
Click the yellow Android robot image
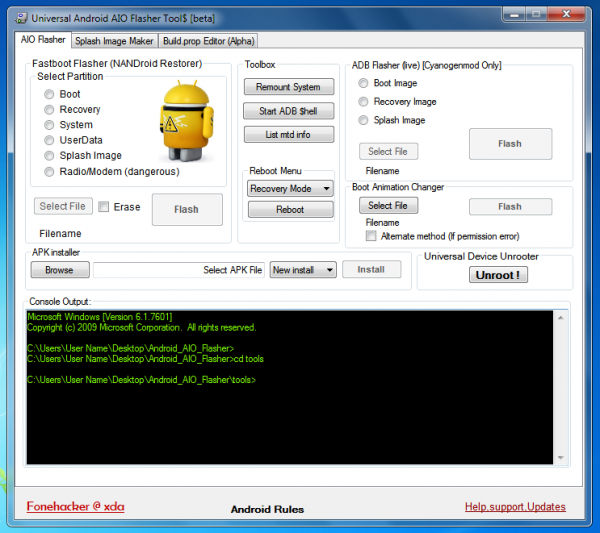click(x=187, y=121)
